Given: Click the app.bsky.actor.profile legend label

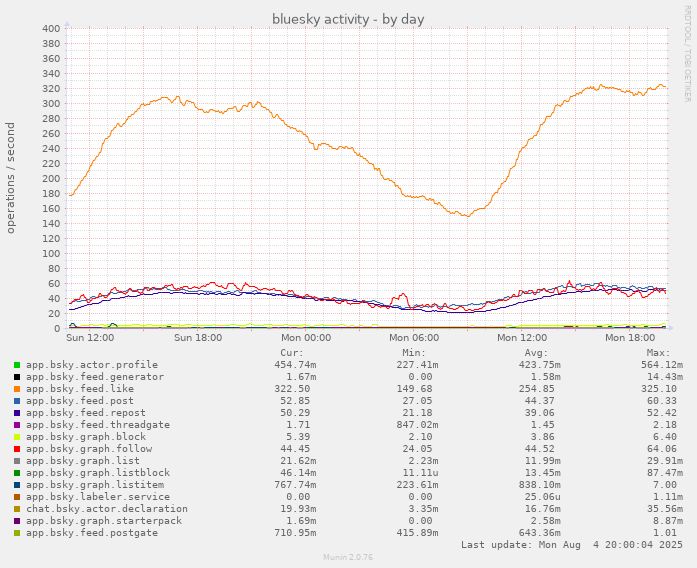Looking at the screenshot, I should coord(92,365).
